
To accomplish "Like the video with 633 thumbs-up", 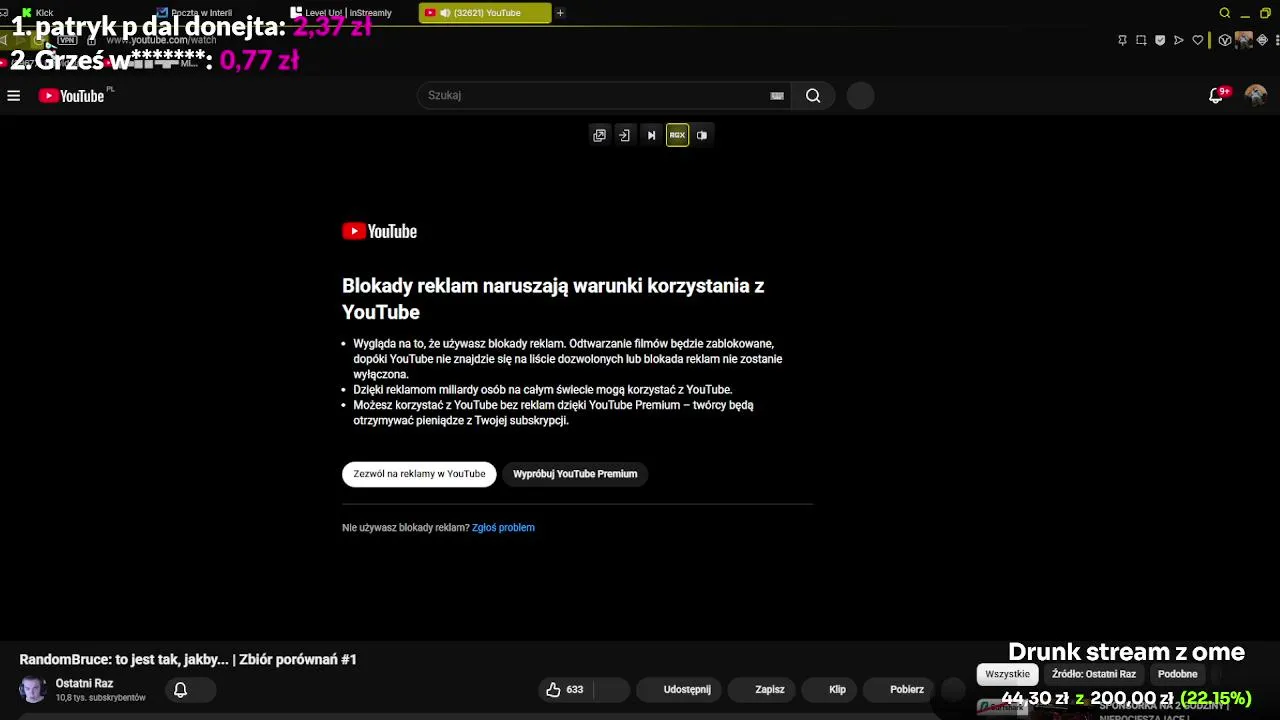I will pos(565,690).
